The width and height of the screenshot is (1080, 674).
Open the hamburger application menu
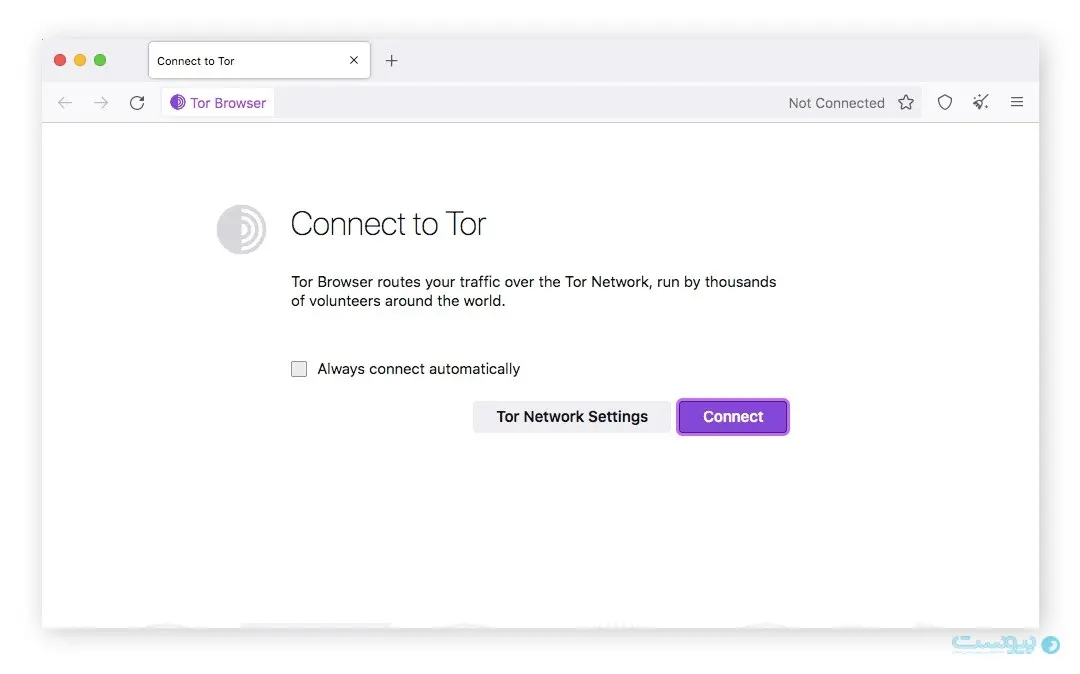point(1017,103)
